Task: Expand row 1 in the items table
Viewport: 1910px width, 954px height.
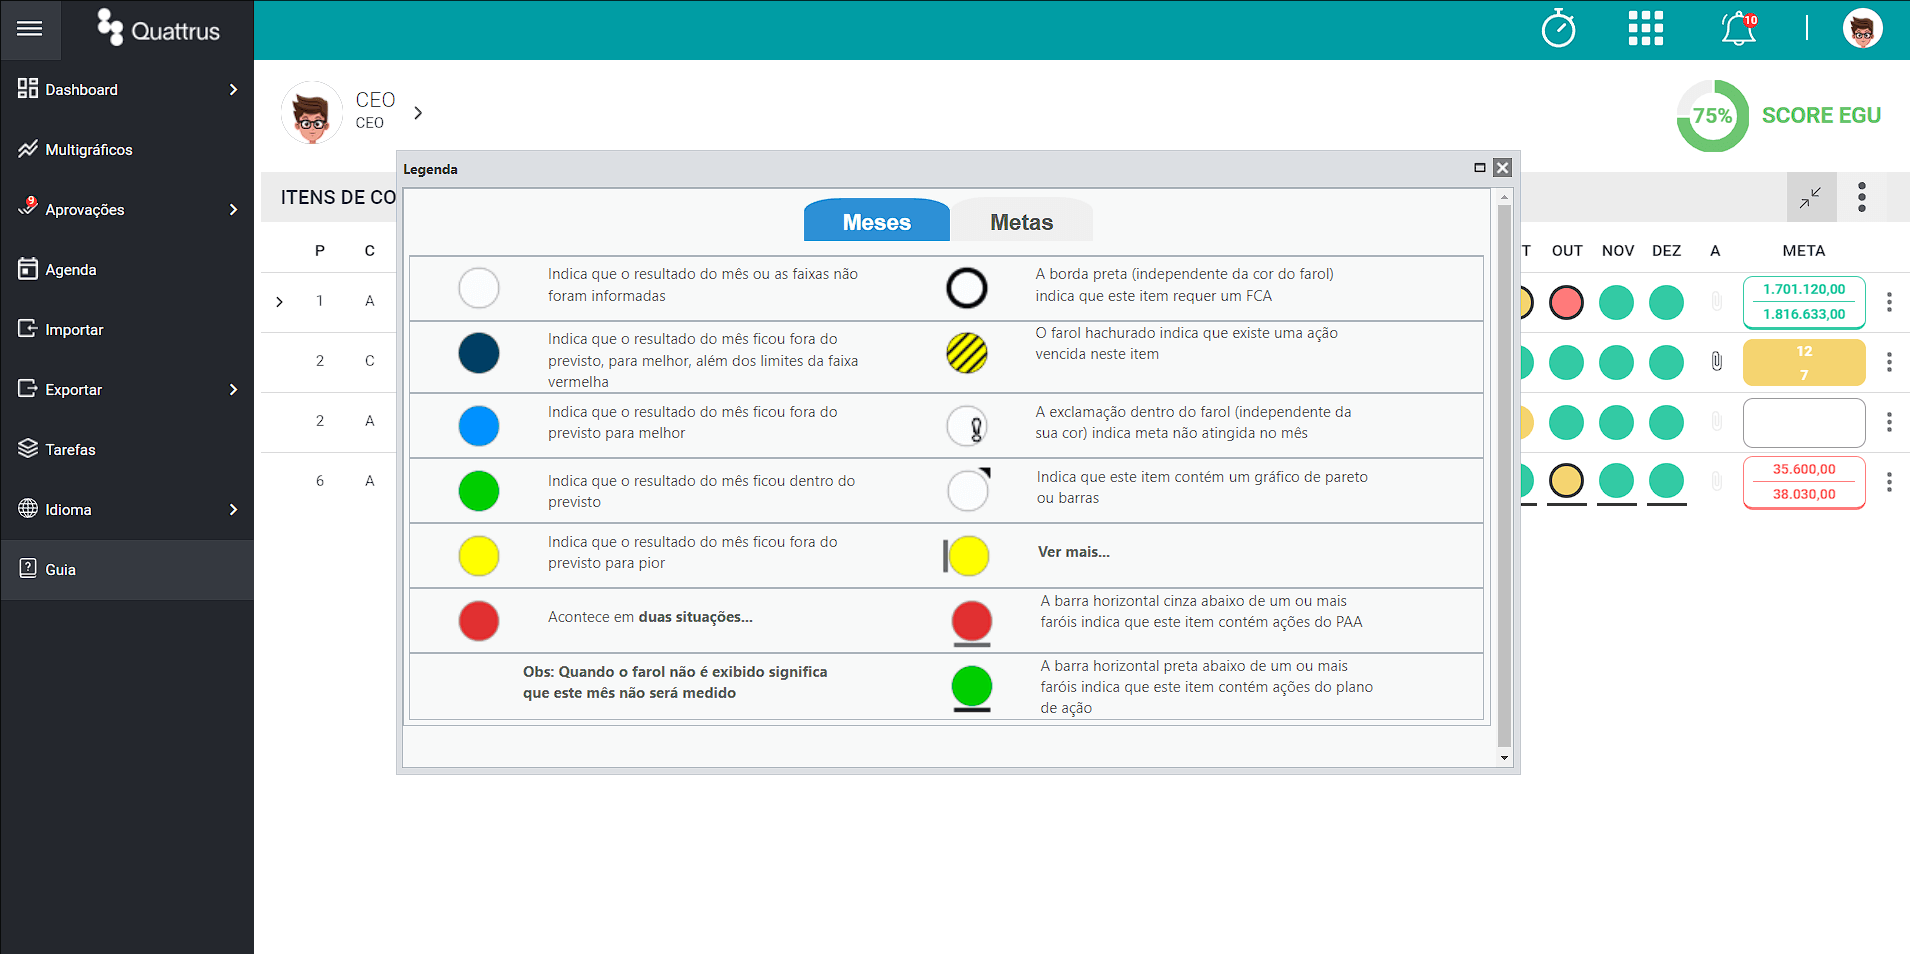Action: click(279, 301)
